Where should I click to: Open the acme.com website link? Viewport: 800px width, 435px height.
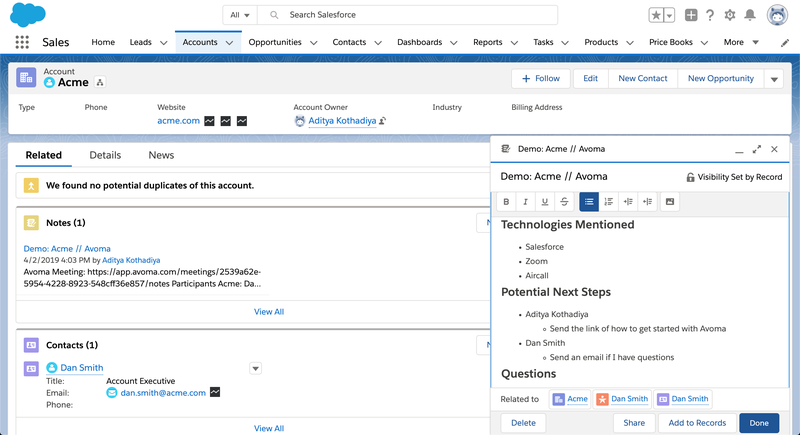pyautogui.click(x=179, y=121)
